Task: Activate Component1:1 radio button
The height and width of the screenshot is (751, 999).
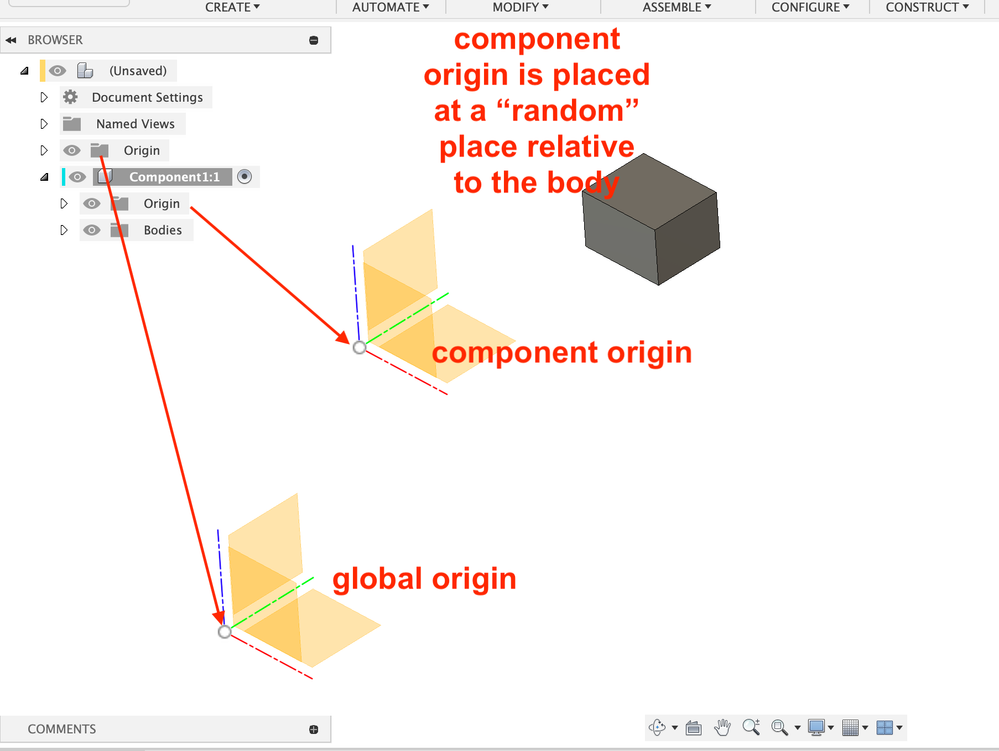Action: (245, 176)
